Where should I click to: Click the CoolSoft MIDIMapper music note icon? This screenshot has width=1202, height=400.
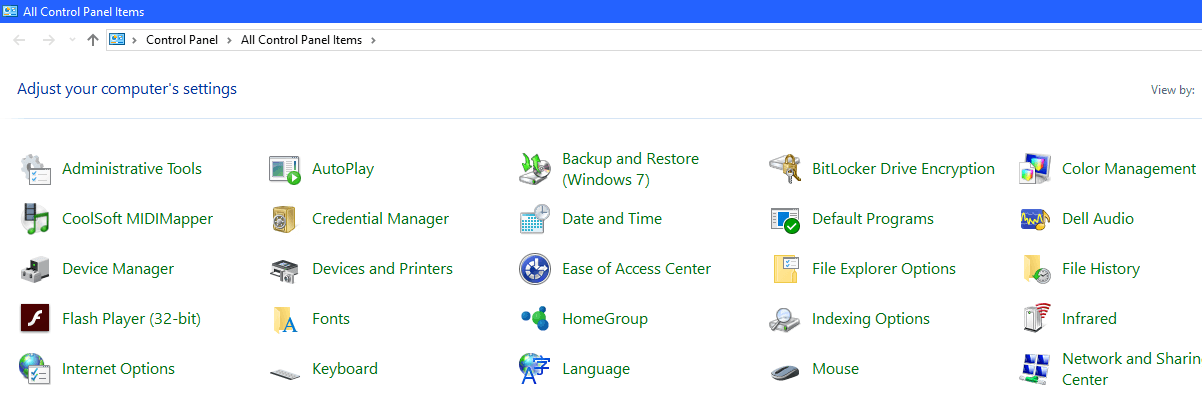(x=36, y=219)
